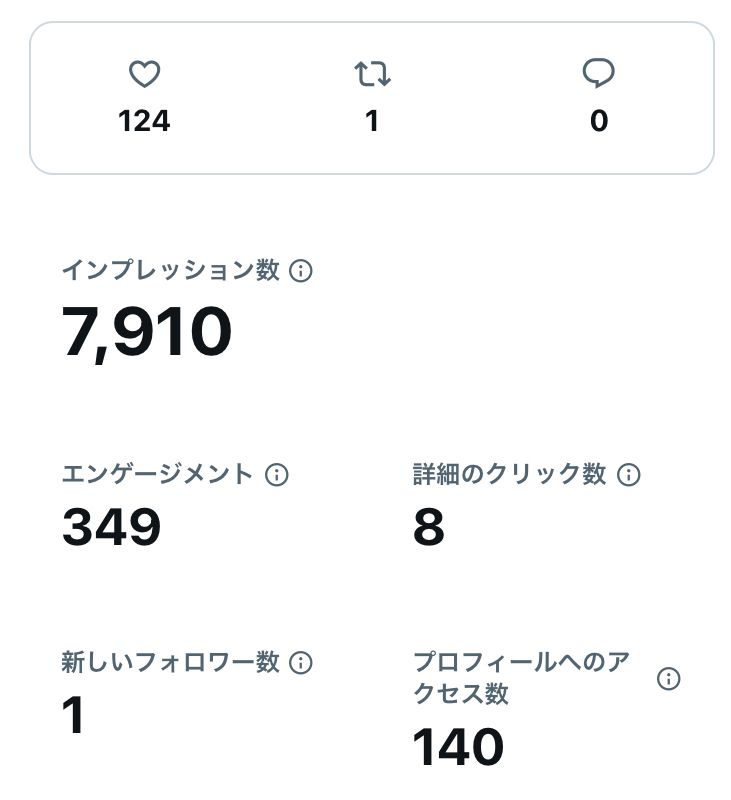Click the 140 profile visits value

(458, 746)
